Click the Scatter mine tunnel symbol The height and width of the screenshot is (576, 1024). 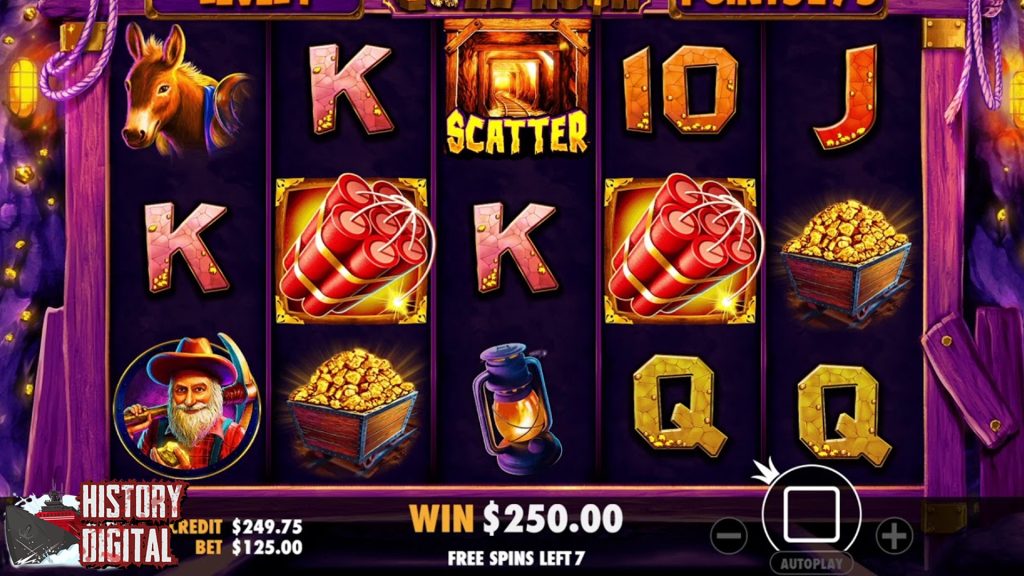click(x=517, y=88)
